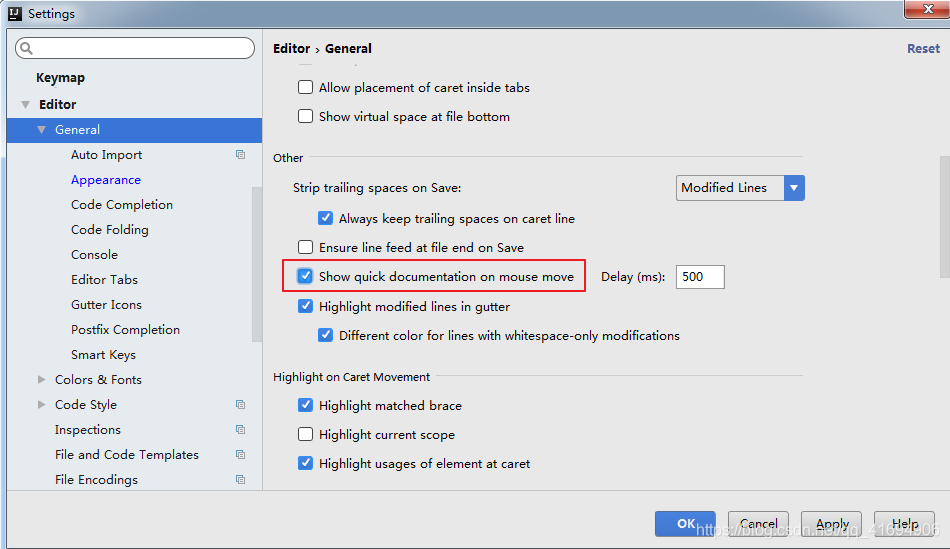Select Inspections in the tree
The height and width of the screenshot is (549, 950).
pos(88,430)
